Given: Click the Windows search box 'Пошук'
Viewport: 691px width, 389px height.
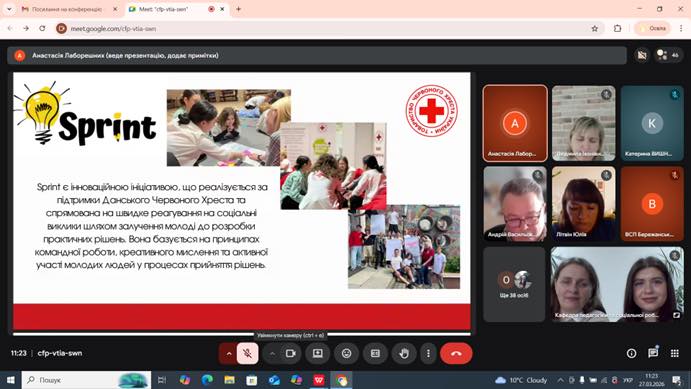Looking at the screenshot, I should tap(86, 380).
